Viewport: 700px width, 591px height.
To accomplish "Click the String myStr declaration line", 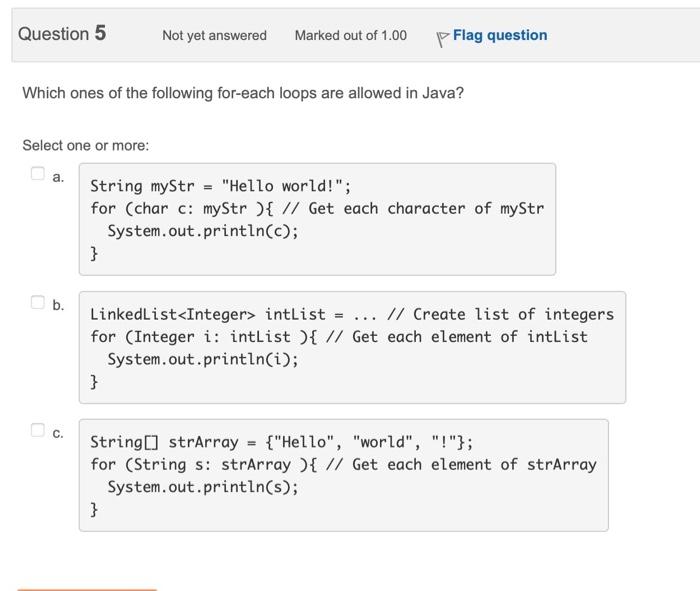I will pyautogui.click(x=221, y=186).
